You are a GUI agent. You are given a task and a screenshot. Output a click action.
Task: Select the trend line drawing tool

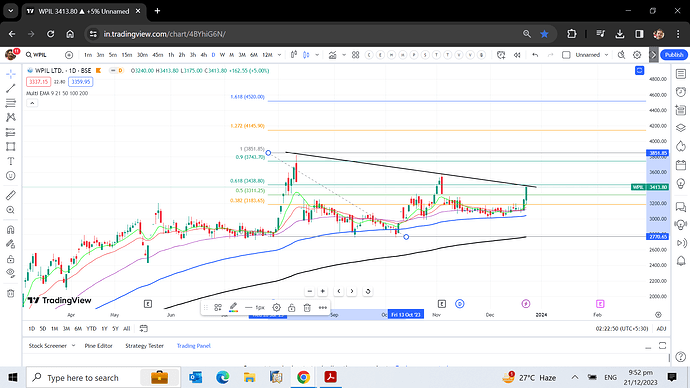coord(11,88)
